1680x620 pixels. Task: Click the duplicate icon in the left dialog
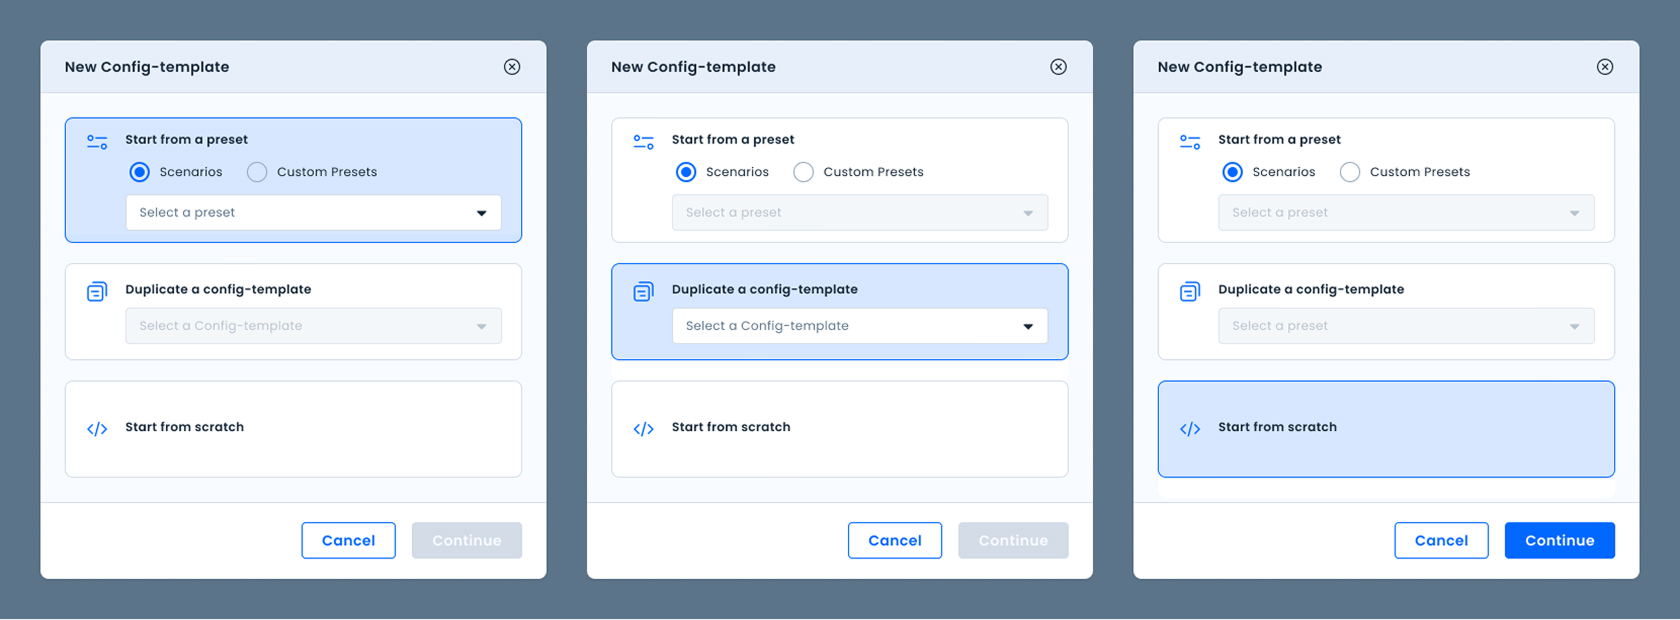[97, 291]
